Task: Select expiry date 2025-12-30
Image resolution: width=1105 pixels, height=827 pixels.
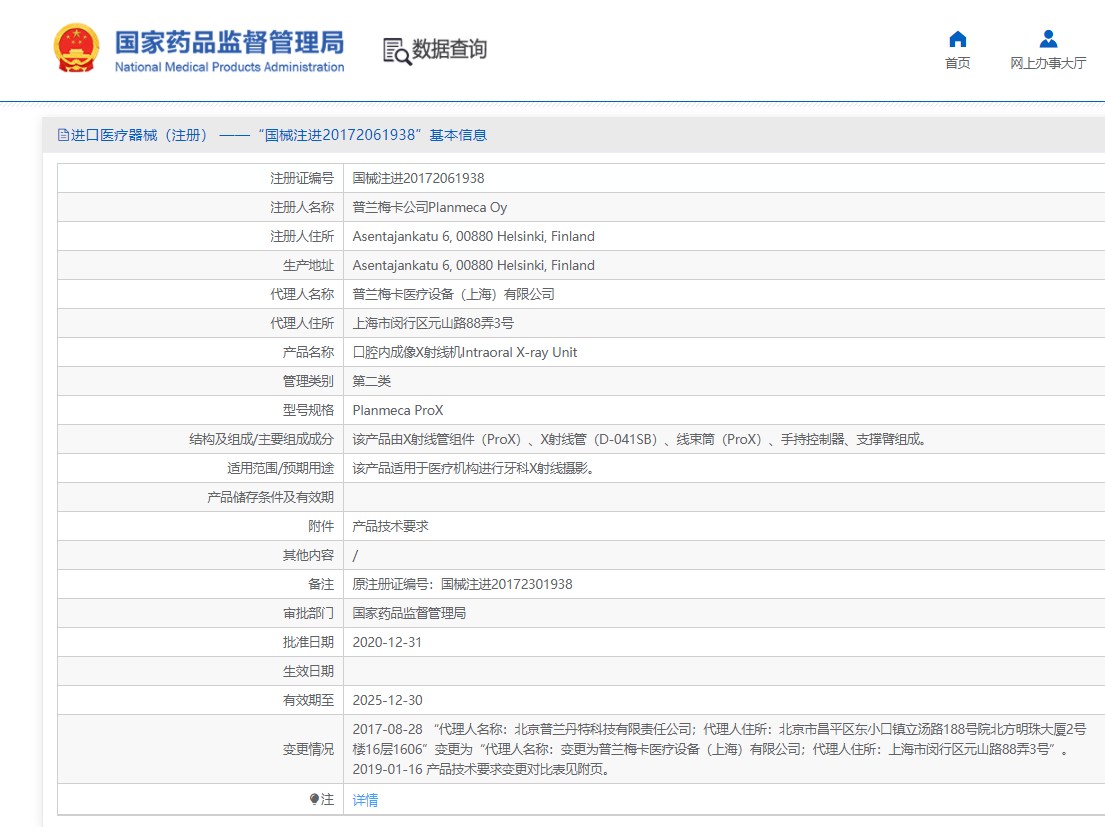Action: coord(388,700)
